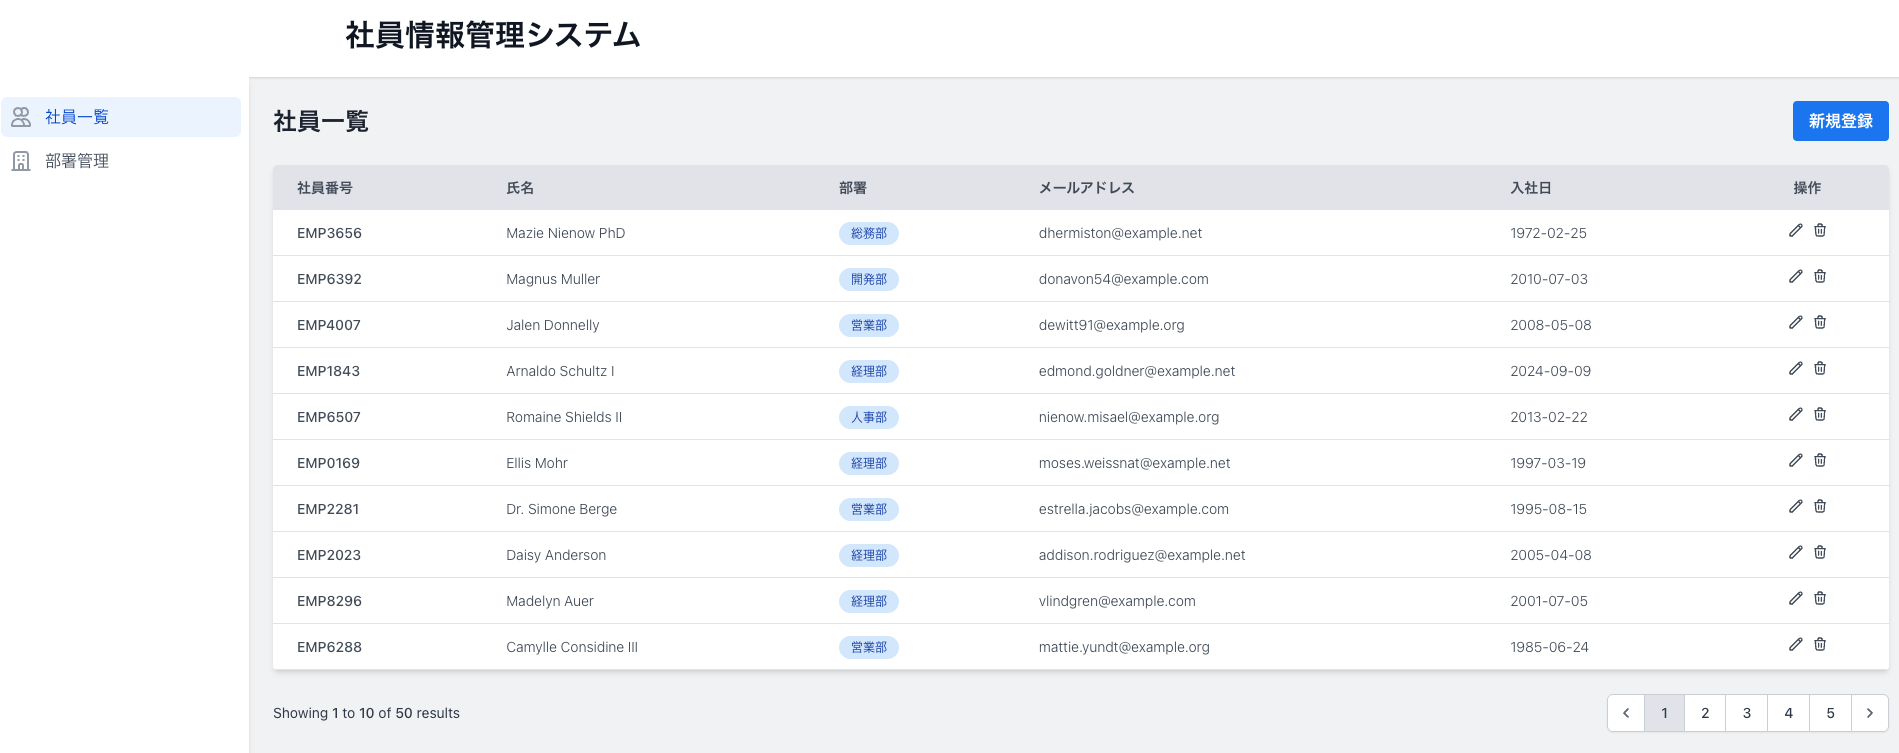Click the メールアドレス column header
Image resolution: width=1899 pixels, height=753 pixels.
(1087, 188)
